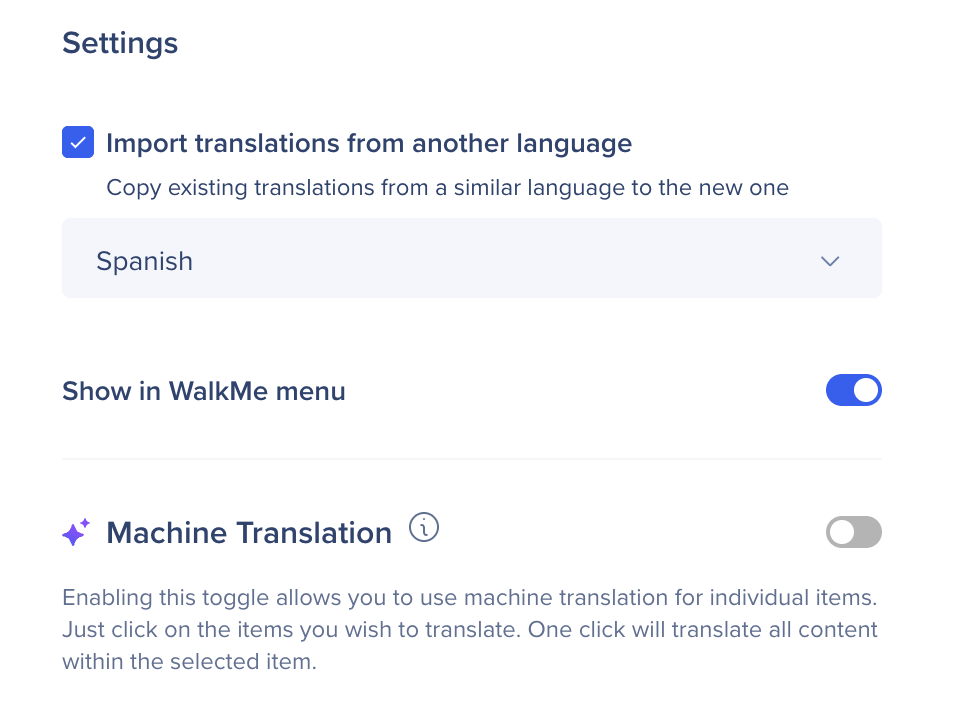Click the Machine Translation info icon
Image resolution: width=958 pixels, height=708 pixels.
point(424,528)
